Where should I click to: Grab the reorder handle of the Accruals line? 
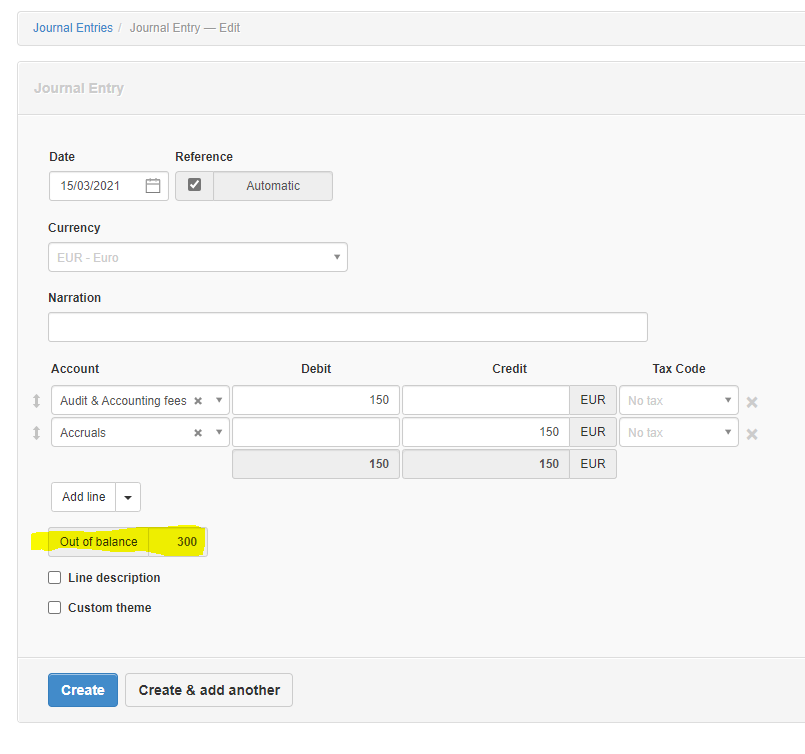36,433
